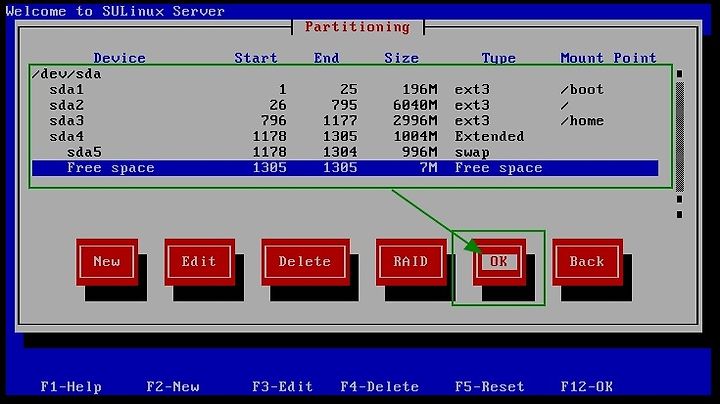This screenshot has height=404, width=720.
Task: Select the sda3 partition row
Action: pyautogui.click(x=345, y=121)
